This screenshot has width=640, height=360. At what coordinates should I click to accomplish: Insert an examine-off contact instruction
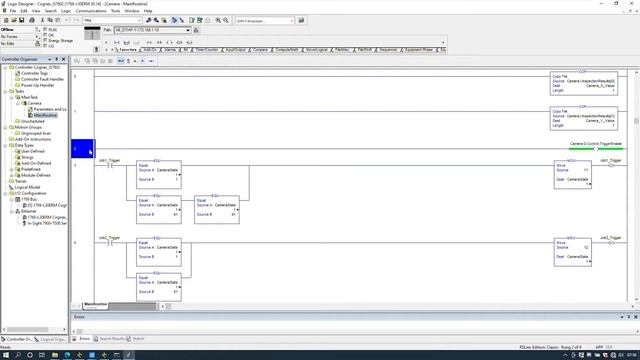(x=159, y=42)
